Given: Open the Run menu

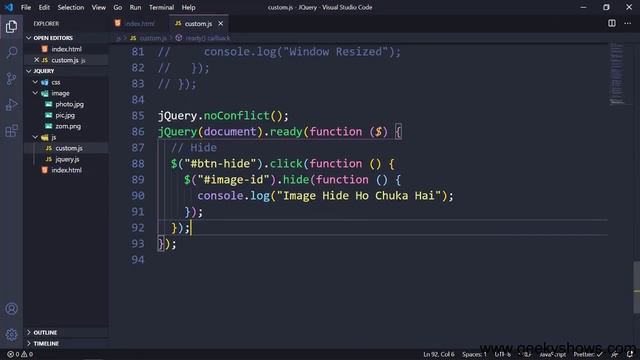Looking at the screenshot, I should coord(135,7).
